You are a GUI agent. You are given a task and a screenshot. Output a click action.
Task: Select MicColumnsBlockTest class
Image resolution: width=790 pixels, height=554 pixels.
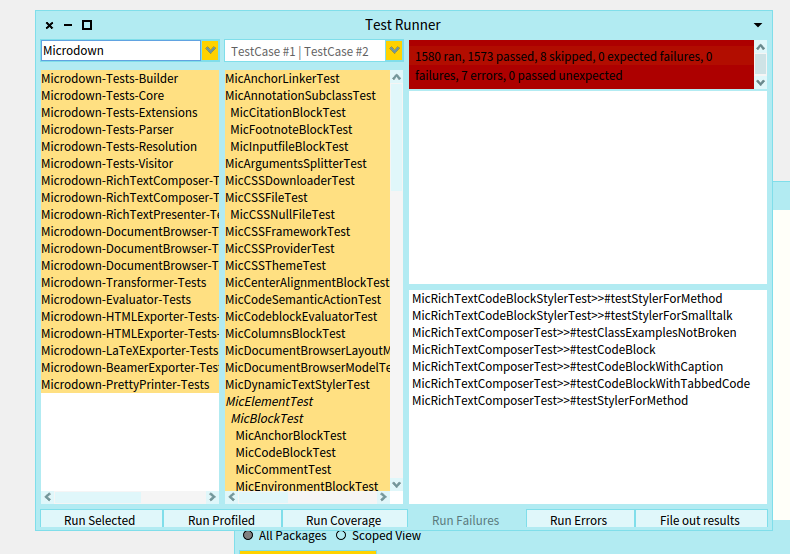tap(307, 334)
